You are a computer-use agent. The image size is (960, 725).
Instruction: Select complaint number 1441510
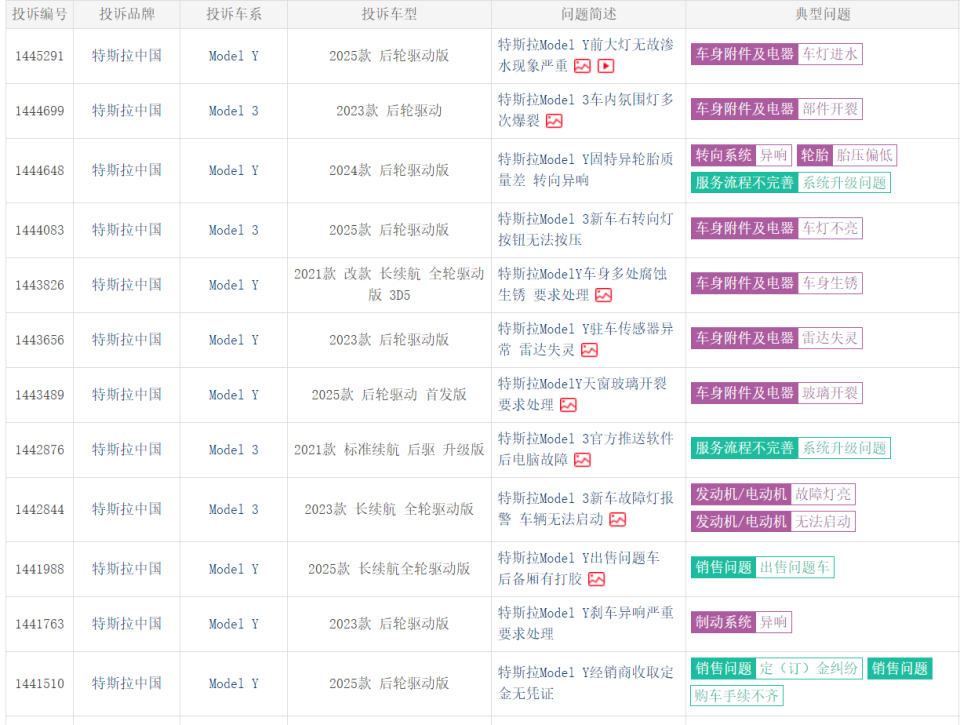40,684
